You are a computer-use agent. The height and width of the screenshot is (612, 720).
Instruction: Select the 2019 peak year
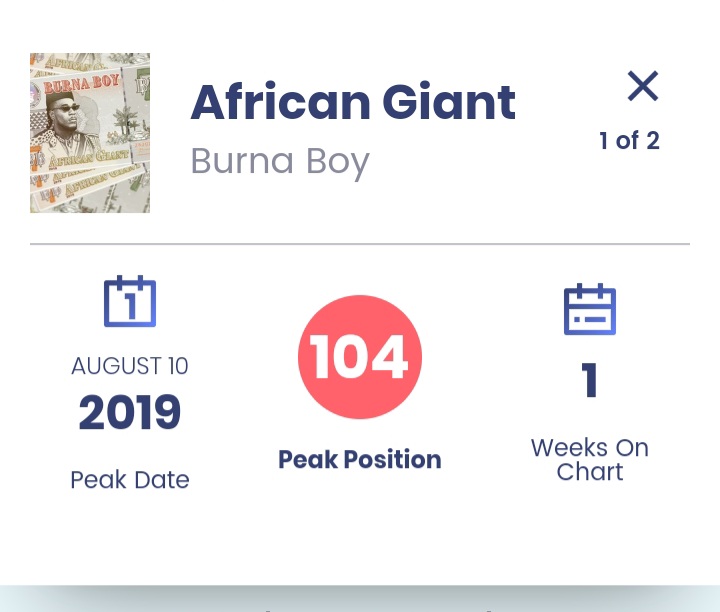(130, 412)
